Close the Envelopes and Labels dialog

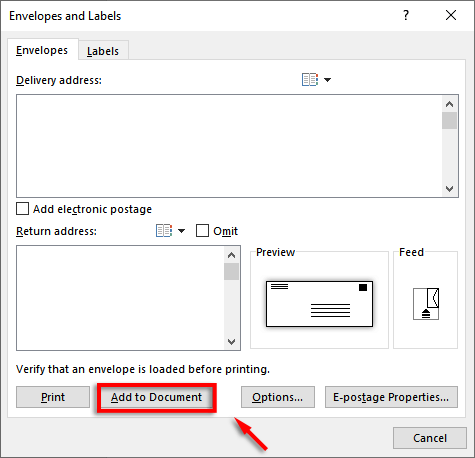coord(451,15)
